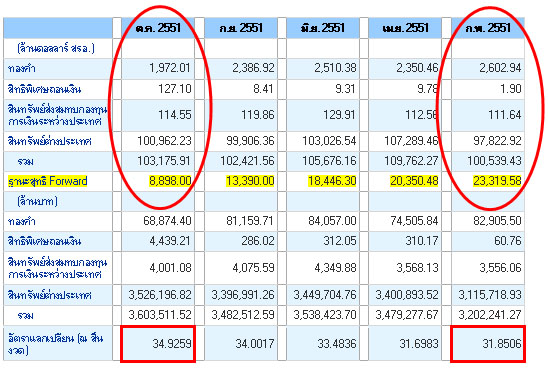
Task: Click the highlighted ฐานะสุทธิ Forward row label
Action: click(x=48, y=181)
